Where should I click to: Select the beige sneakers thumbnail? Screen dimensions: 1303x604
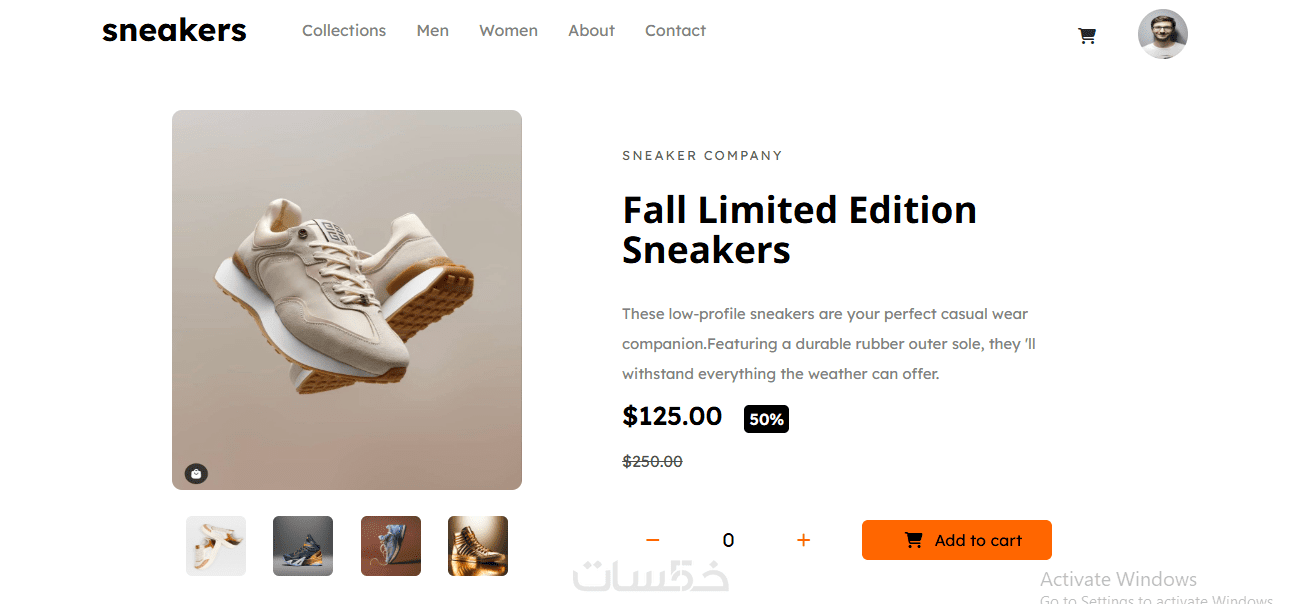(x=216, y=546)
